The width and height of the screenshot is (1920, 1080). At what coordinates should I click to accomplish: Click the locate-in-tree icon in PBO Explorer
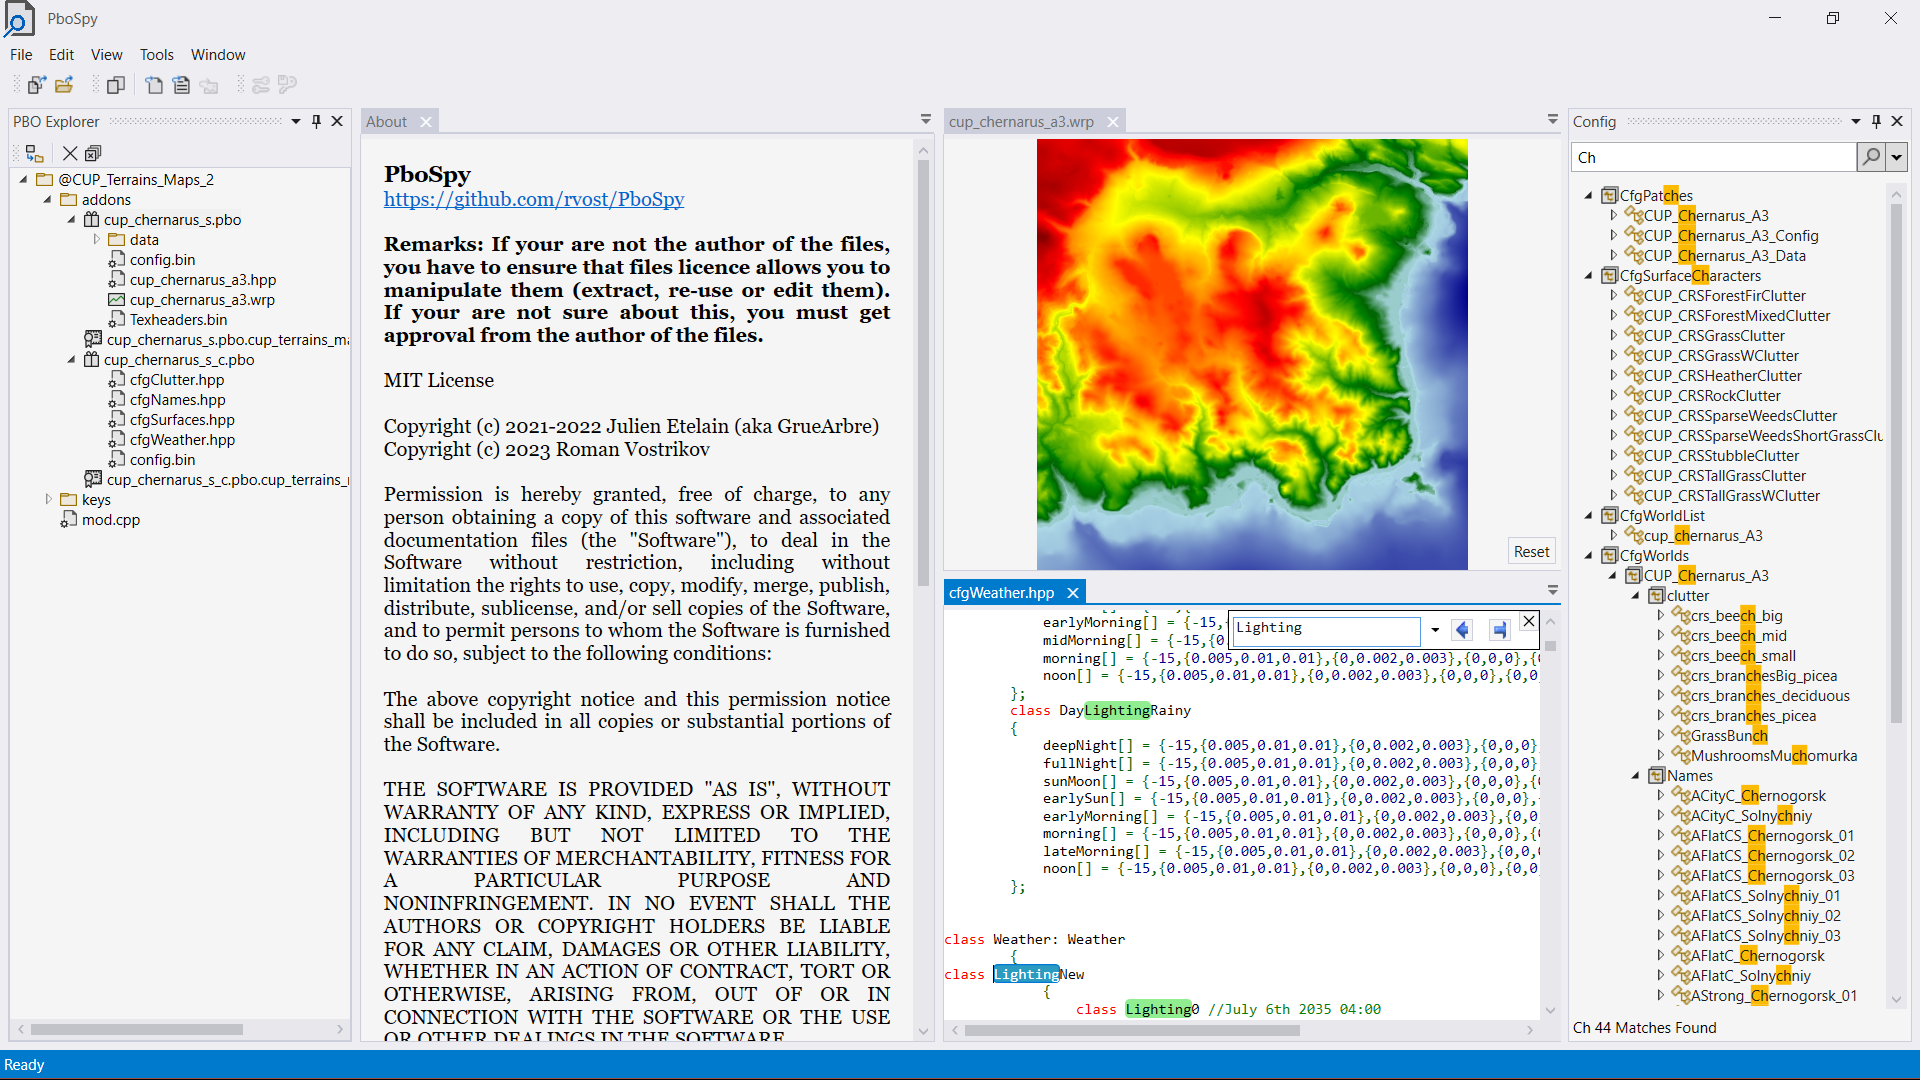34,153
